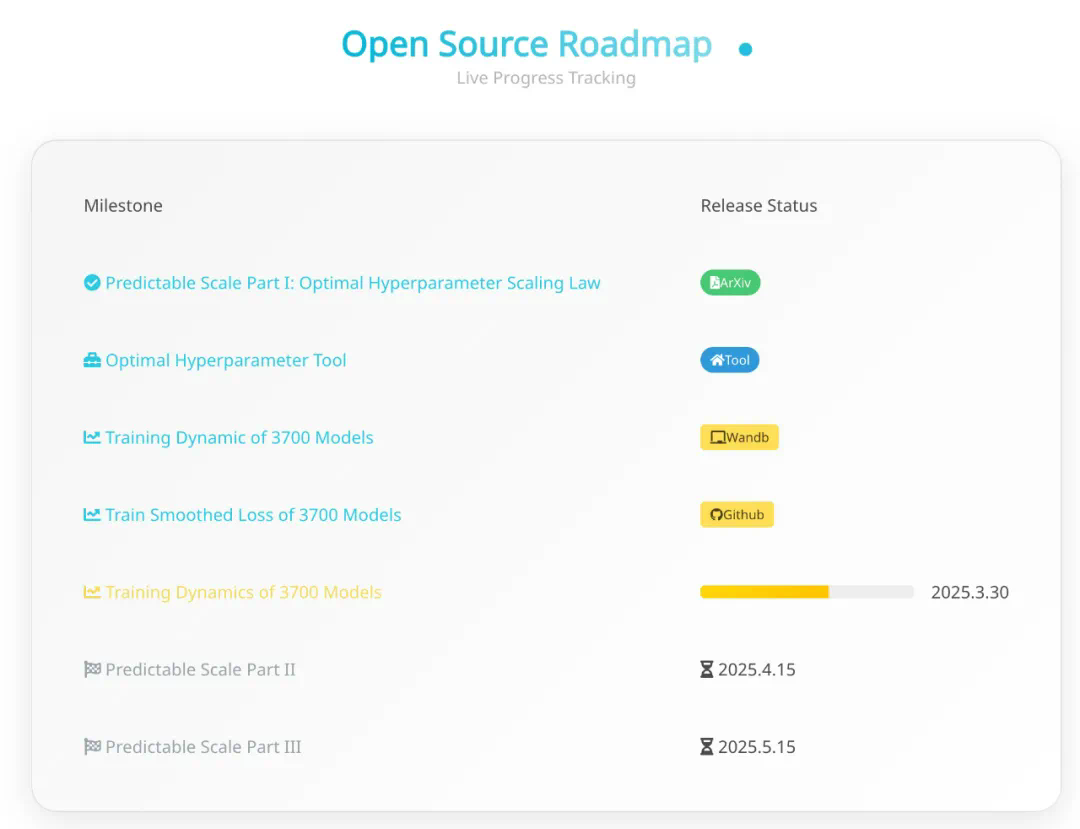Open Train Smoothed Loss of 3700 Models link
Viewport: 1080px width, 829px height.
coord(253,514)
